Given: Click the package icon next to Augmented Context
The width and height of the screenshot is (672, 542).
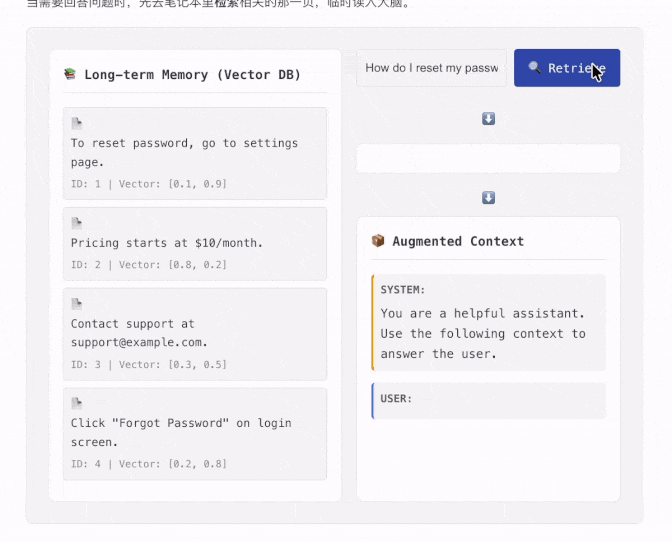Looking at the screenshot, I should tap(378, 241).
